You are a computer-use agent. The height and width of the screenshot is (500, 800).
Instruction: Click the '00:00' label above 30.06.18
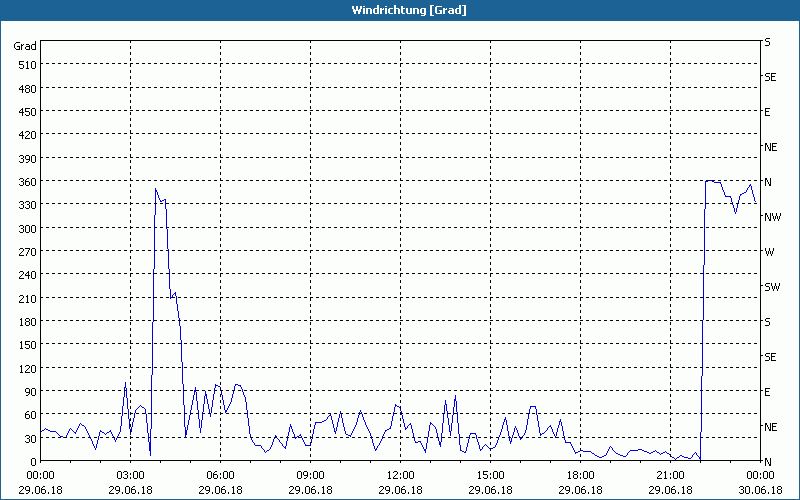760,476
